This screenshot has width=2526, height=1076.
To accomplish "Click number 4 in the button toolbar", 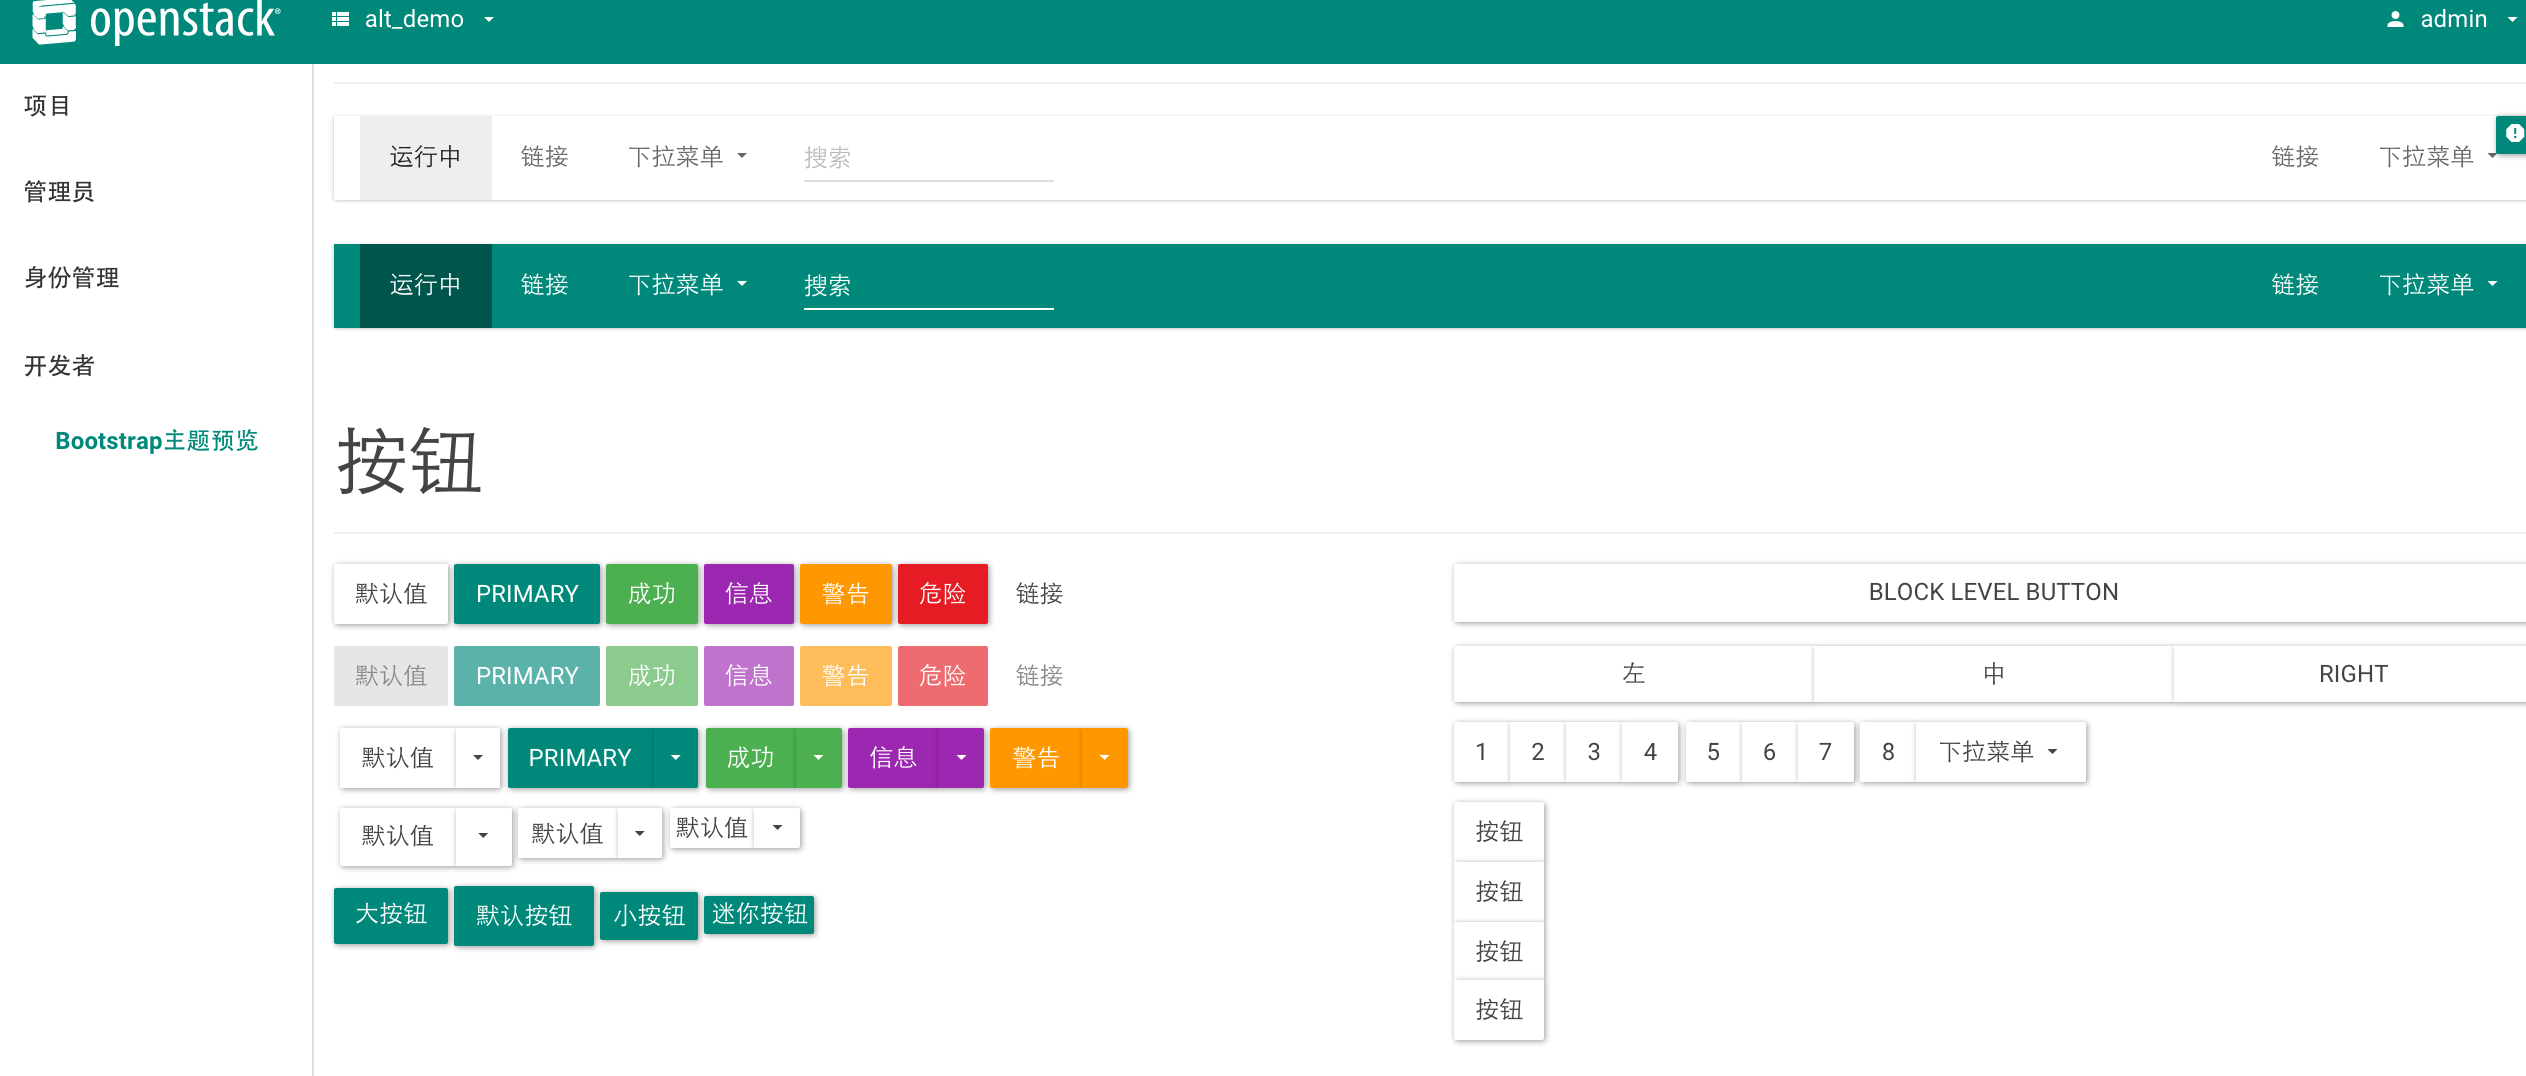I will [x=1650, y=752].
